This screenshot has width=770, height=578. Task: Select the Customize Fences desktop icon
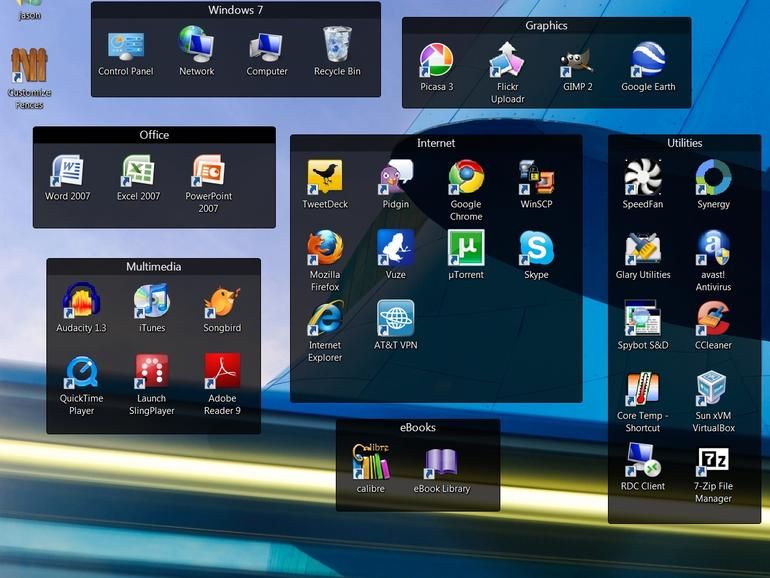tap(29, 67)
